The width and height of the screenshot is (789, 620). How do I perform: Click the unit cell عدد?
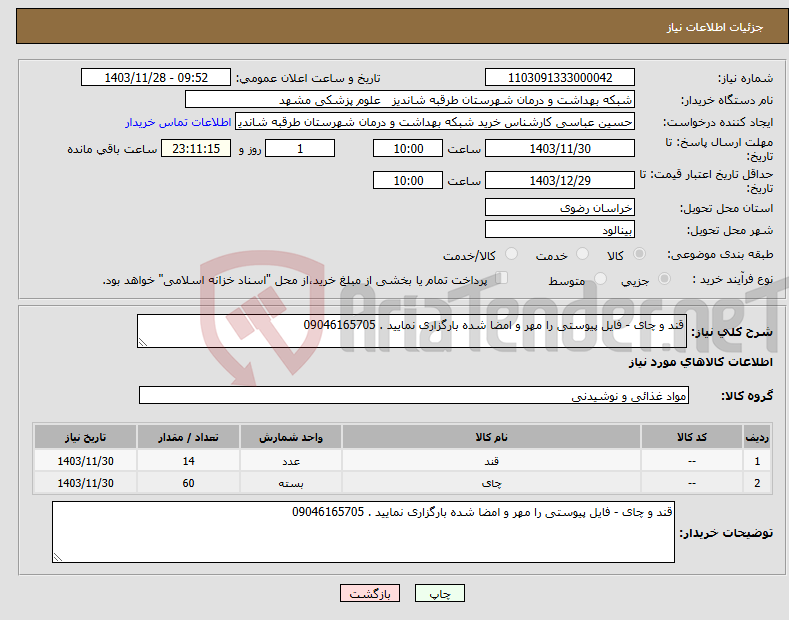tap(291, 461)
